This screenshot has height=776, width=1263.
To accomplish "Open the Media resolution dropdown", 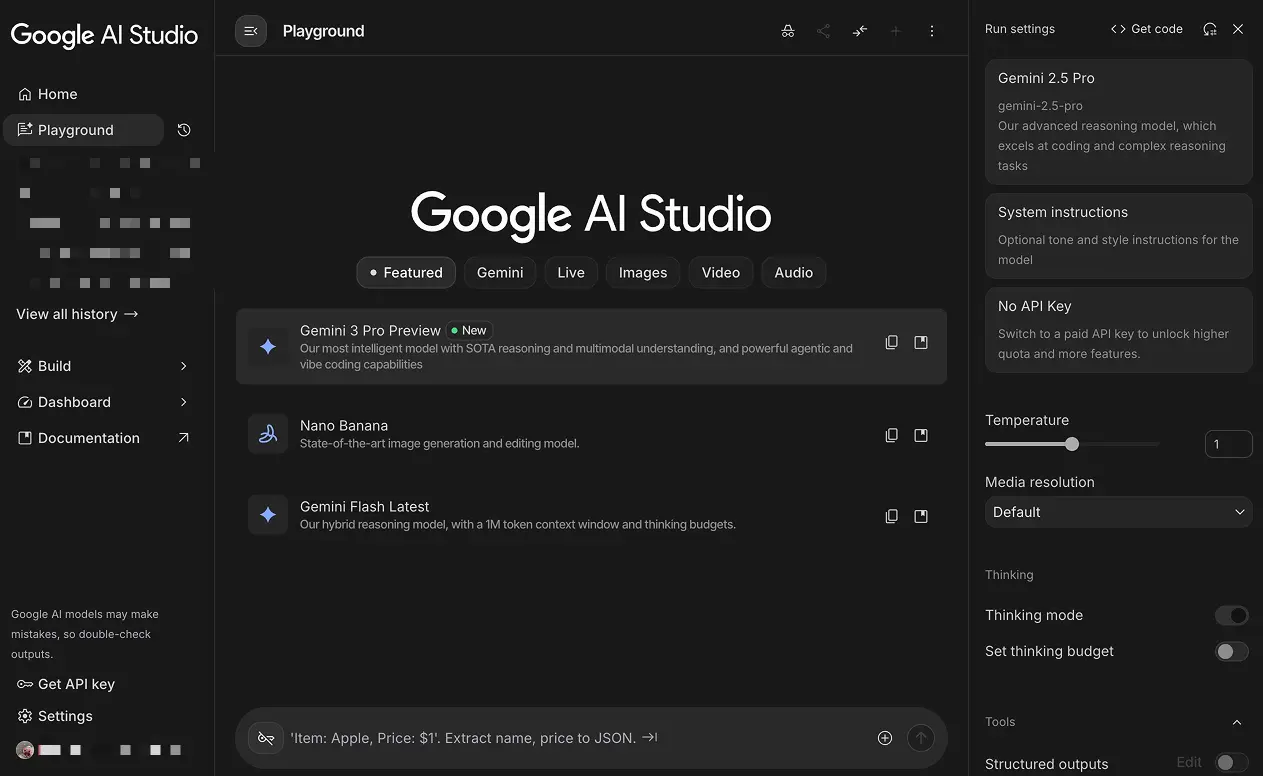I will click(x=1117, y=511).
